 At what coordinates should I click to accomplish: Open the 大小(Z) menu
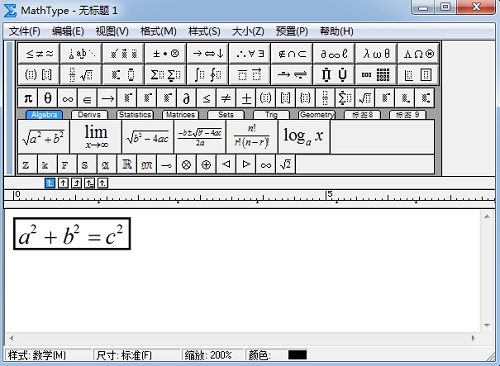pos(248,31)
